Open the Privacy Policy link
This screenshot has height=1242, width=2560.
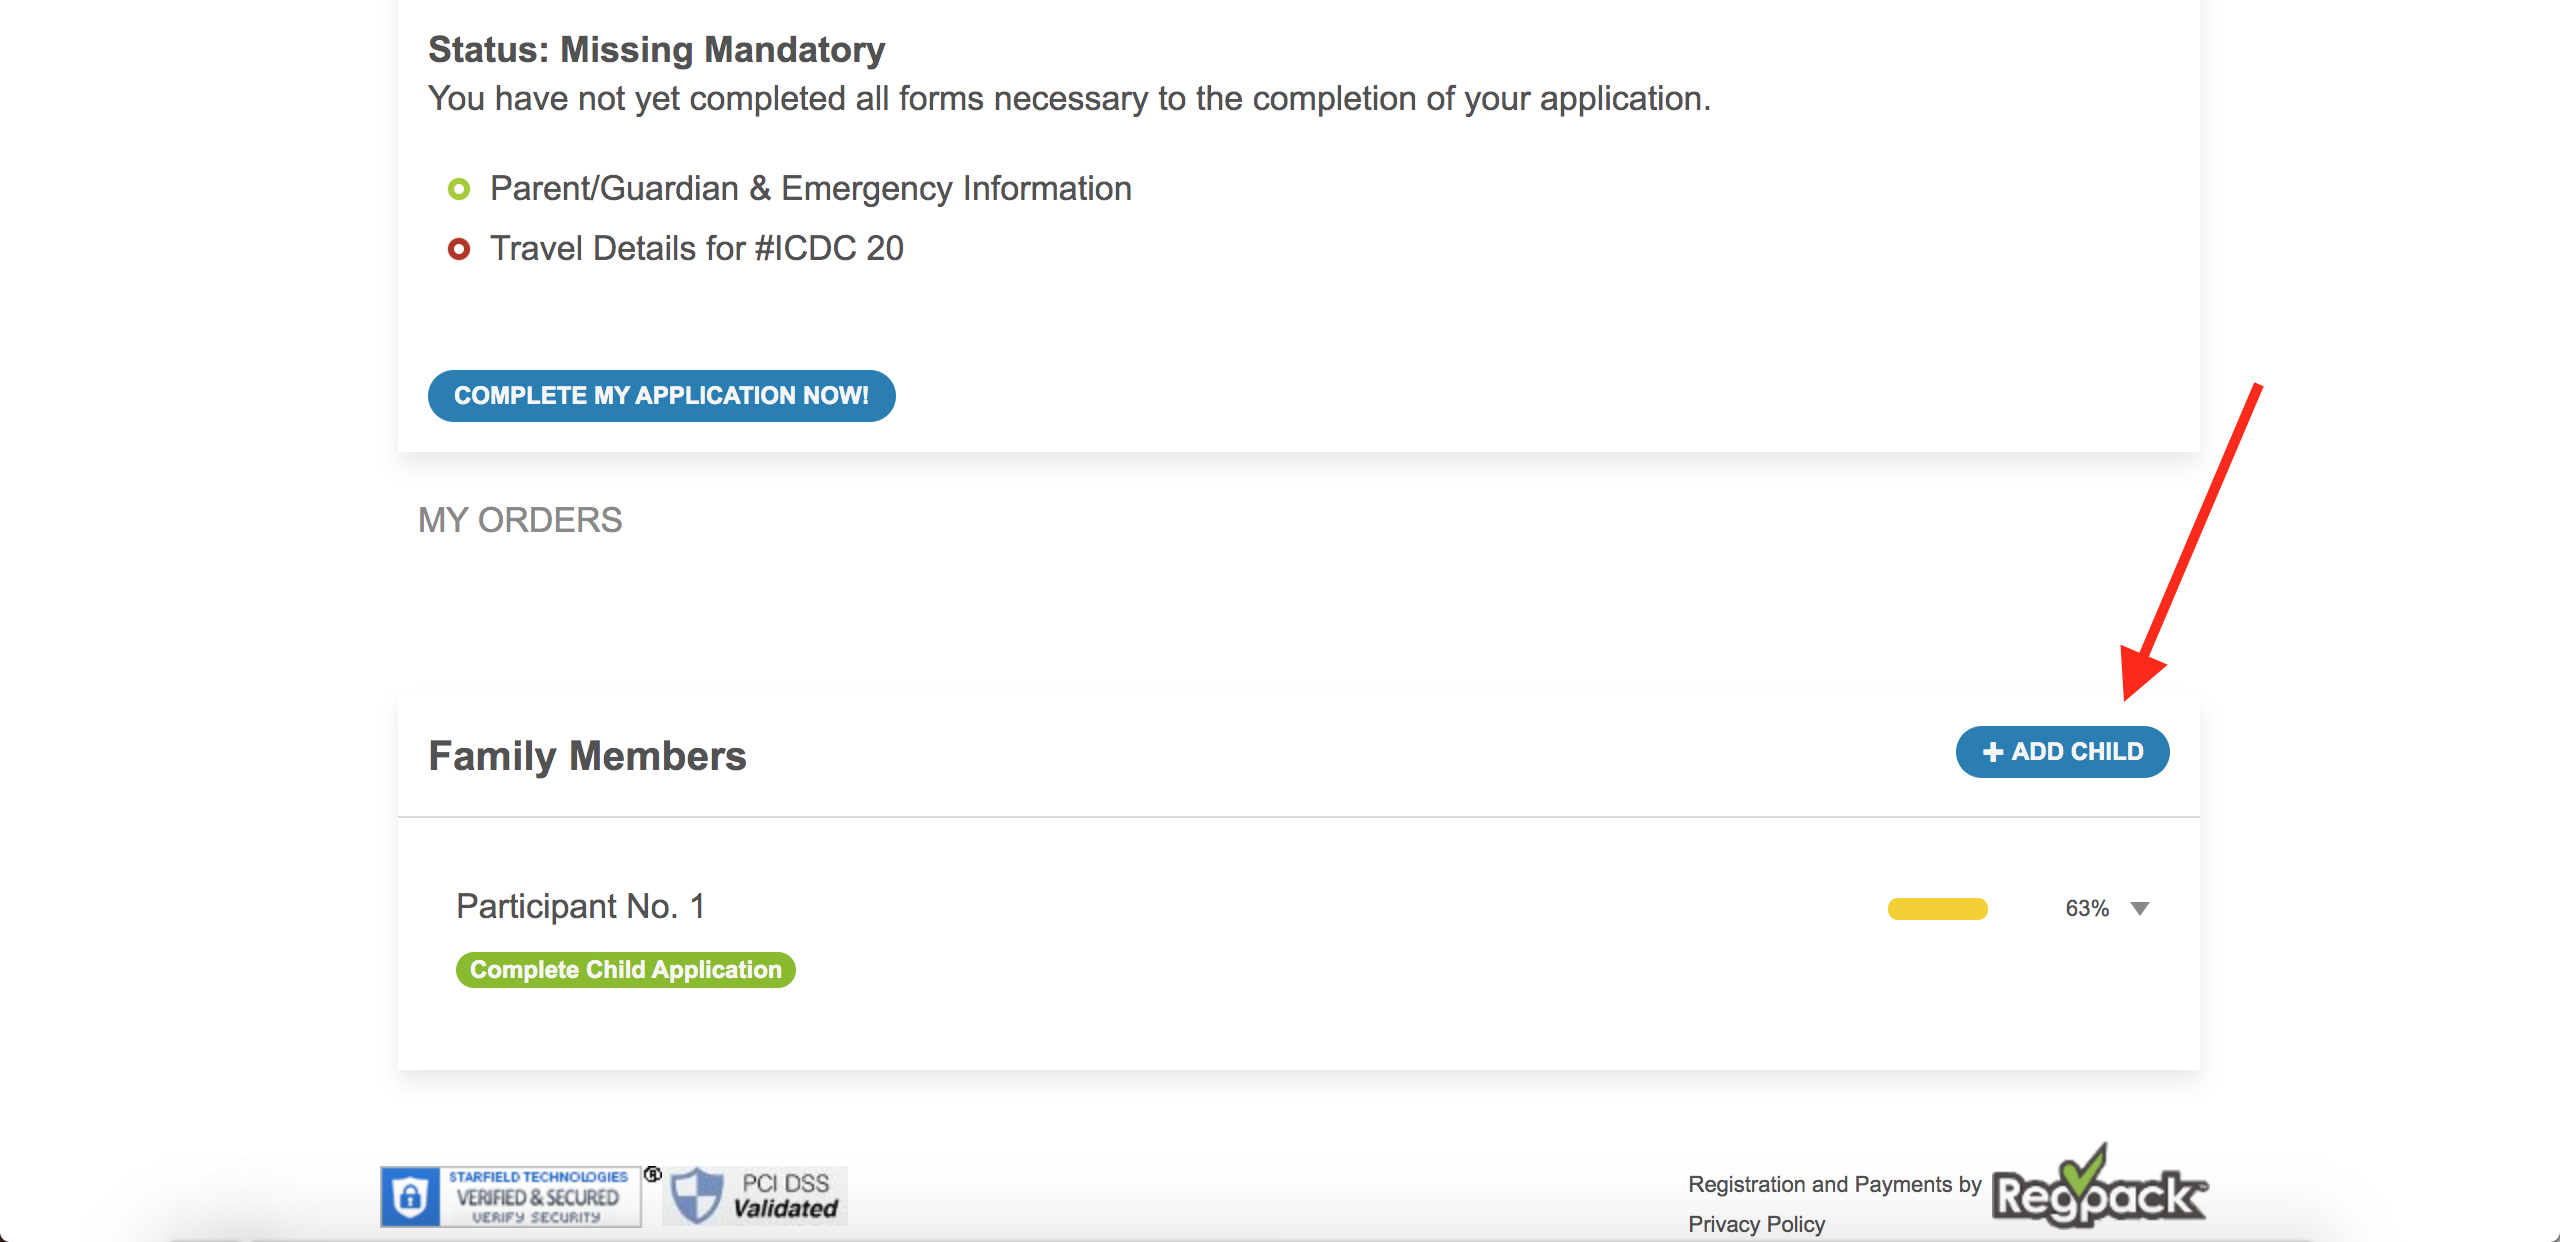tap(1757, 1224)
